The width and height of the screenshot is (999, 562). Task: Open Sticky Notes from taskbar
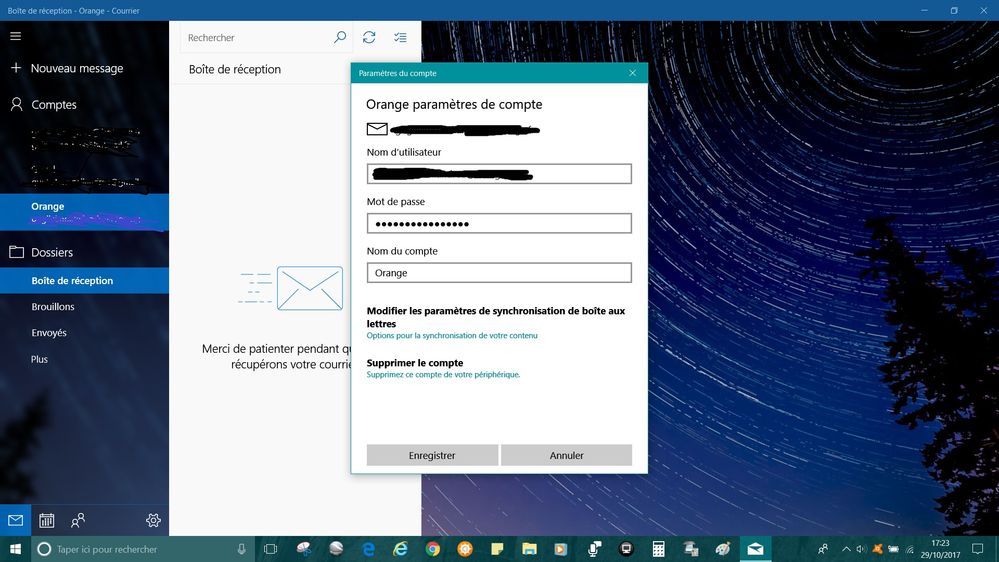pyautogui.click(x=497, y=549)
